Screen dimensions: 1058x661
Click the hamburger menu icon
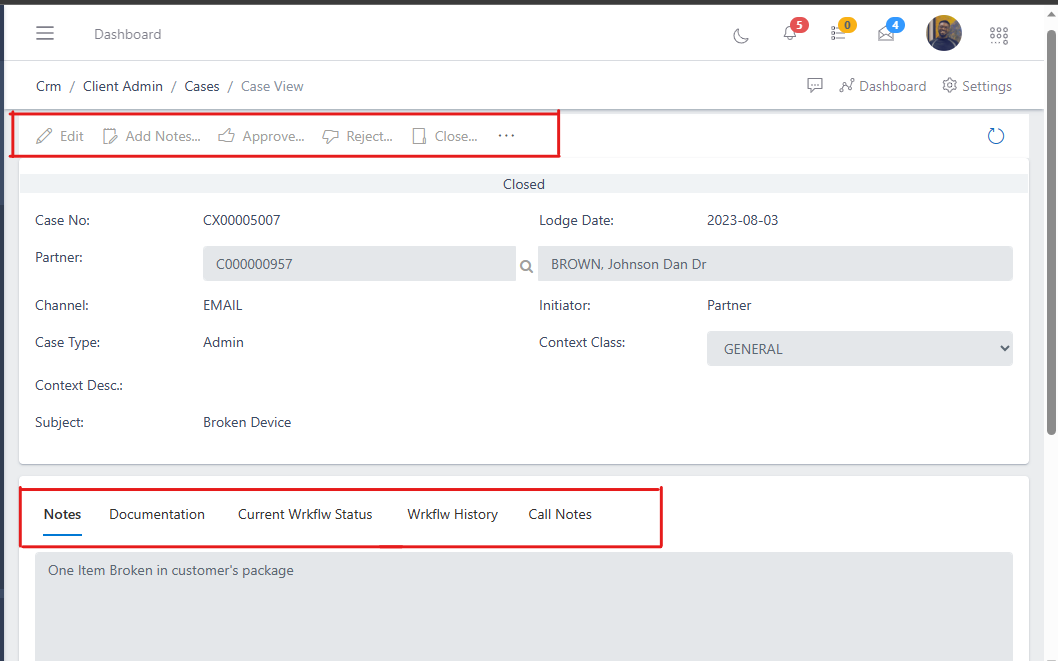[x=44, y=32]
